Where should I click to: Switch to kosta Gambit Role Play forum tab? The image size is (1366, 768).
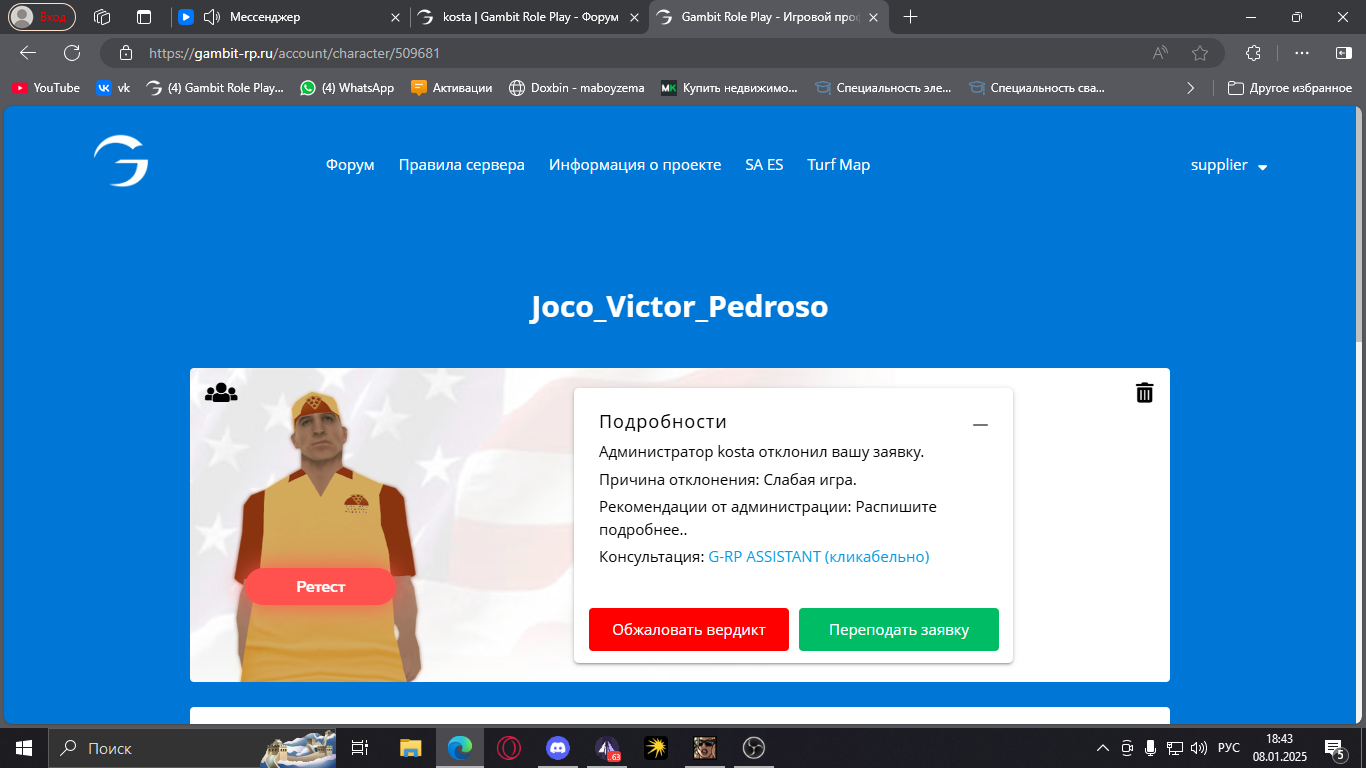tap(530, 17)
